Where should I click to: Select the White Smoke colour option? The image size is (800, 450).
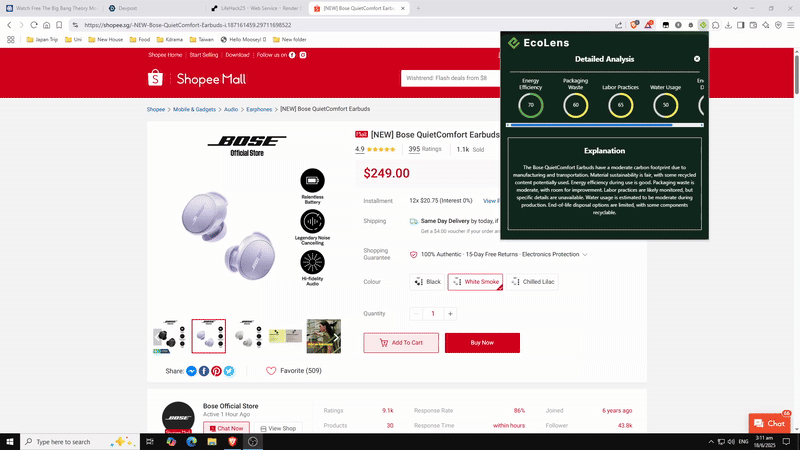476,282
